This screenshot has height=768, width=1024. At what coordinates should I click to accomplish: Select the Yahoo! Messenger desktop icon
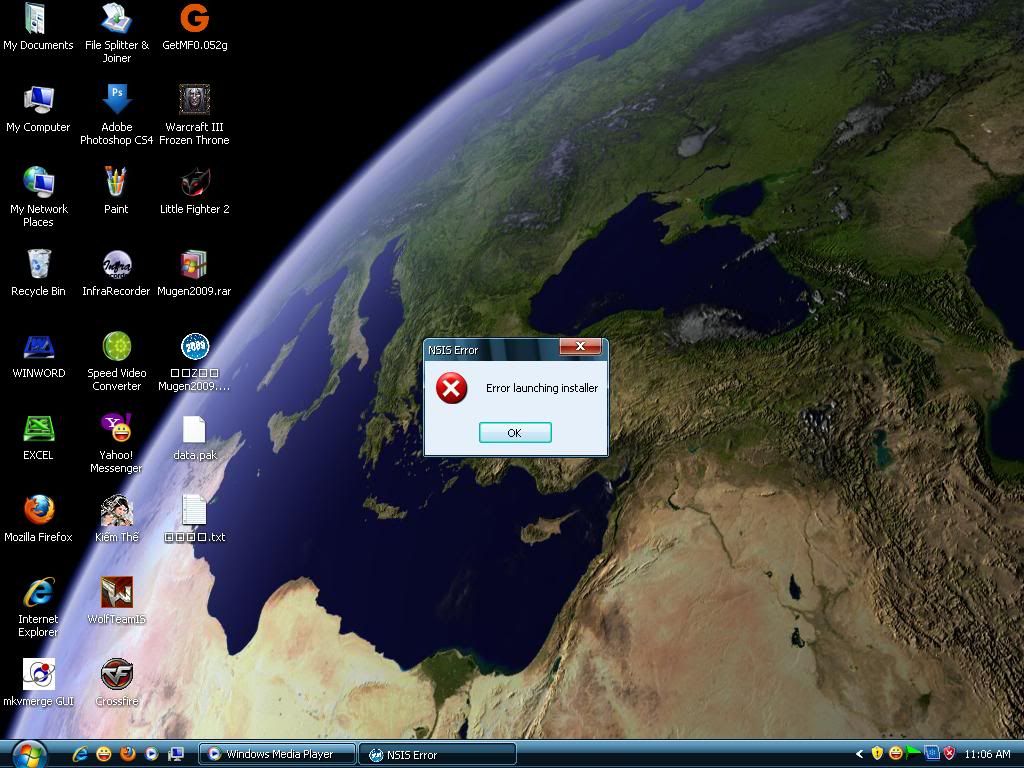click(116, 443)
